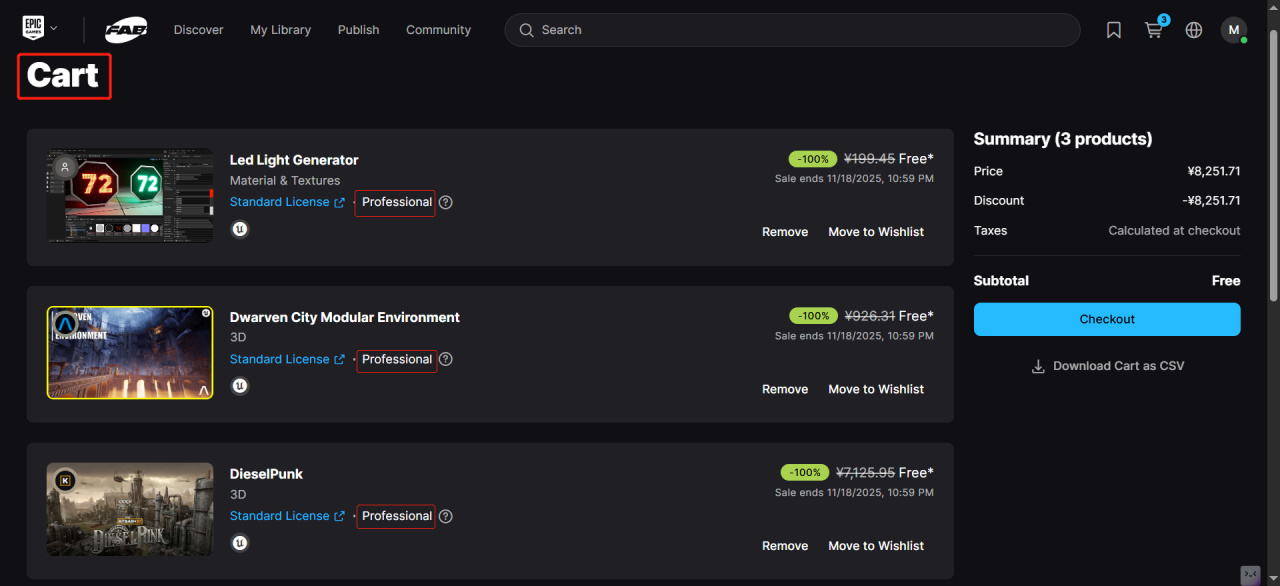Open the wishlist bookmark icon
The height and width of the screenshot is (586, 1280).
1114,30
